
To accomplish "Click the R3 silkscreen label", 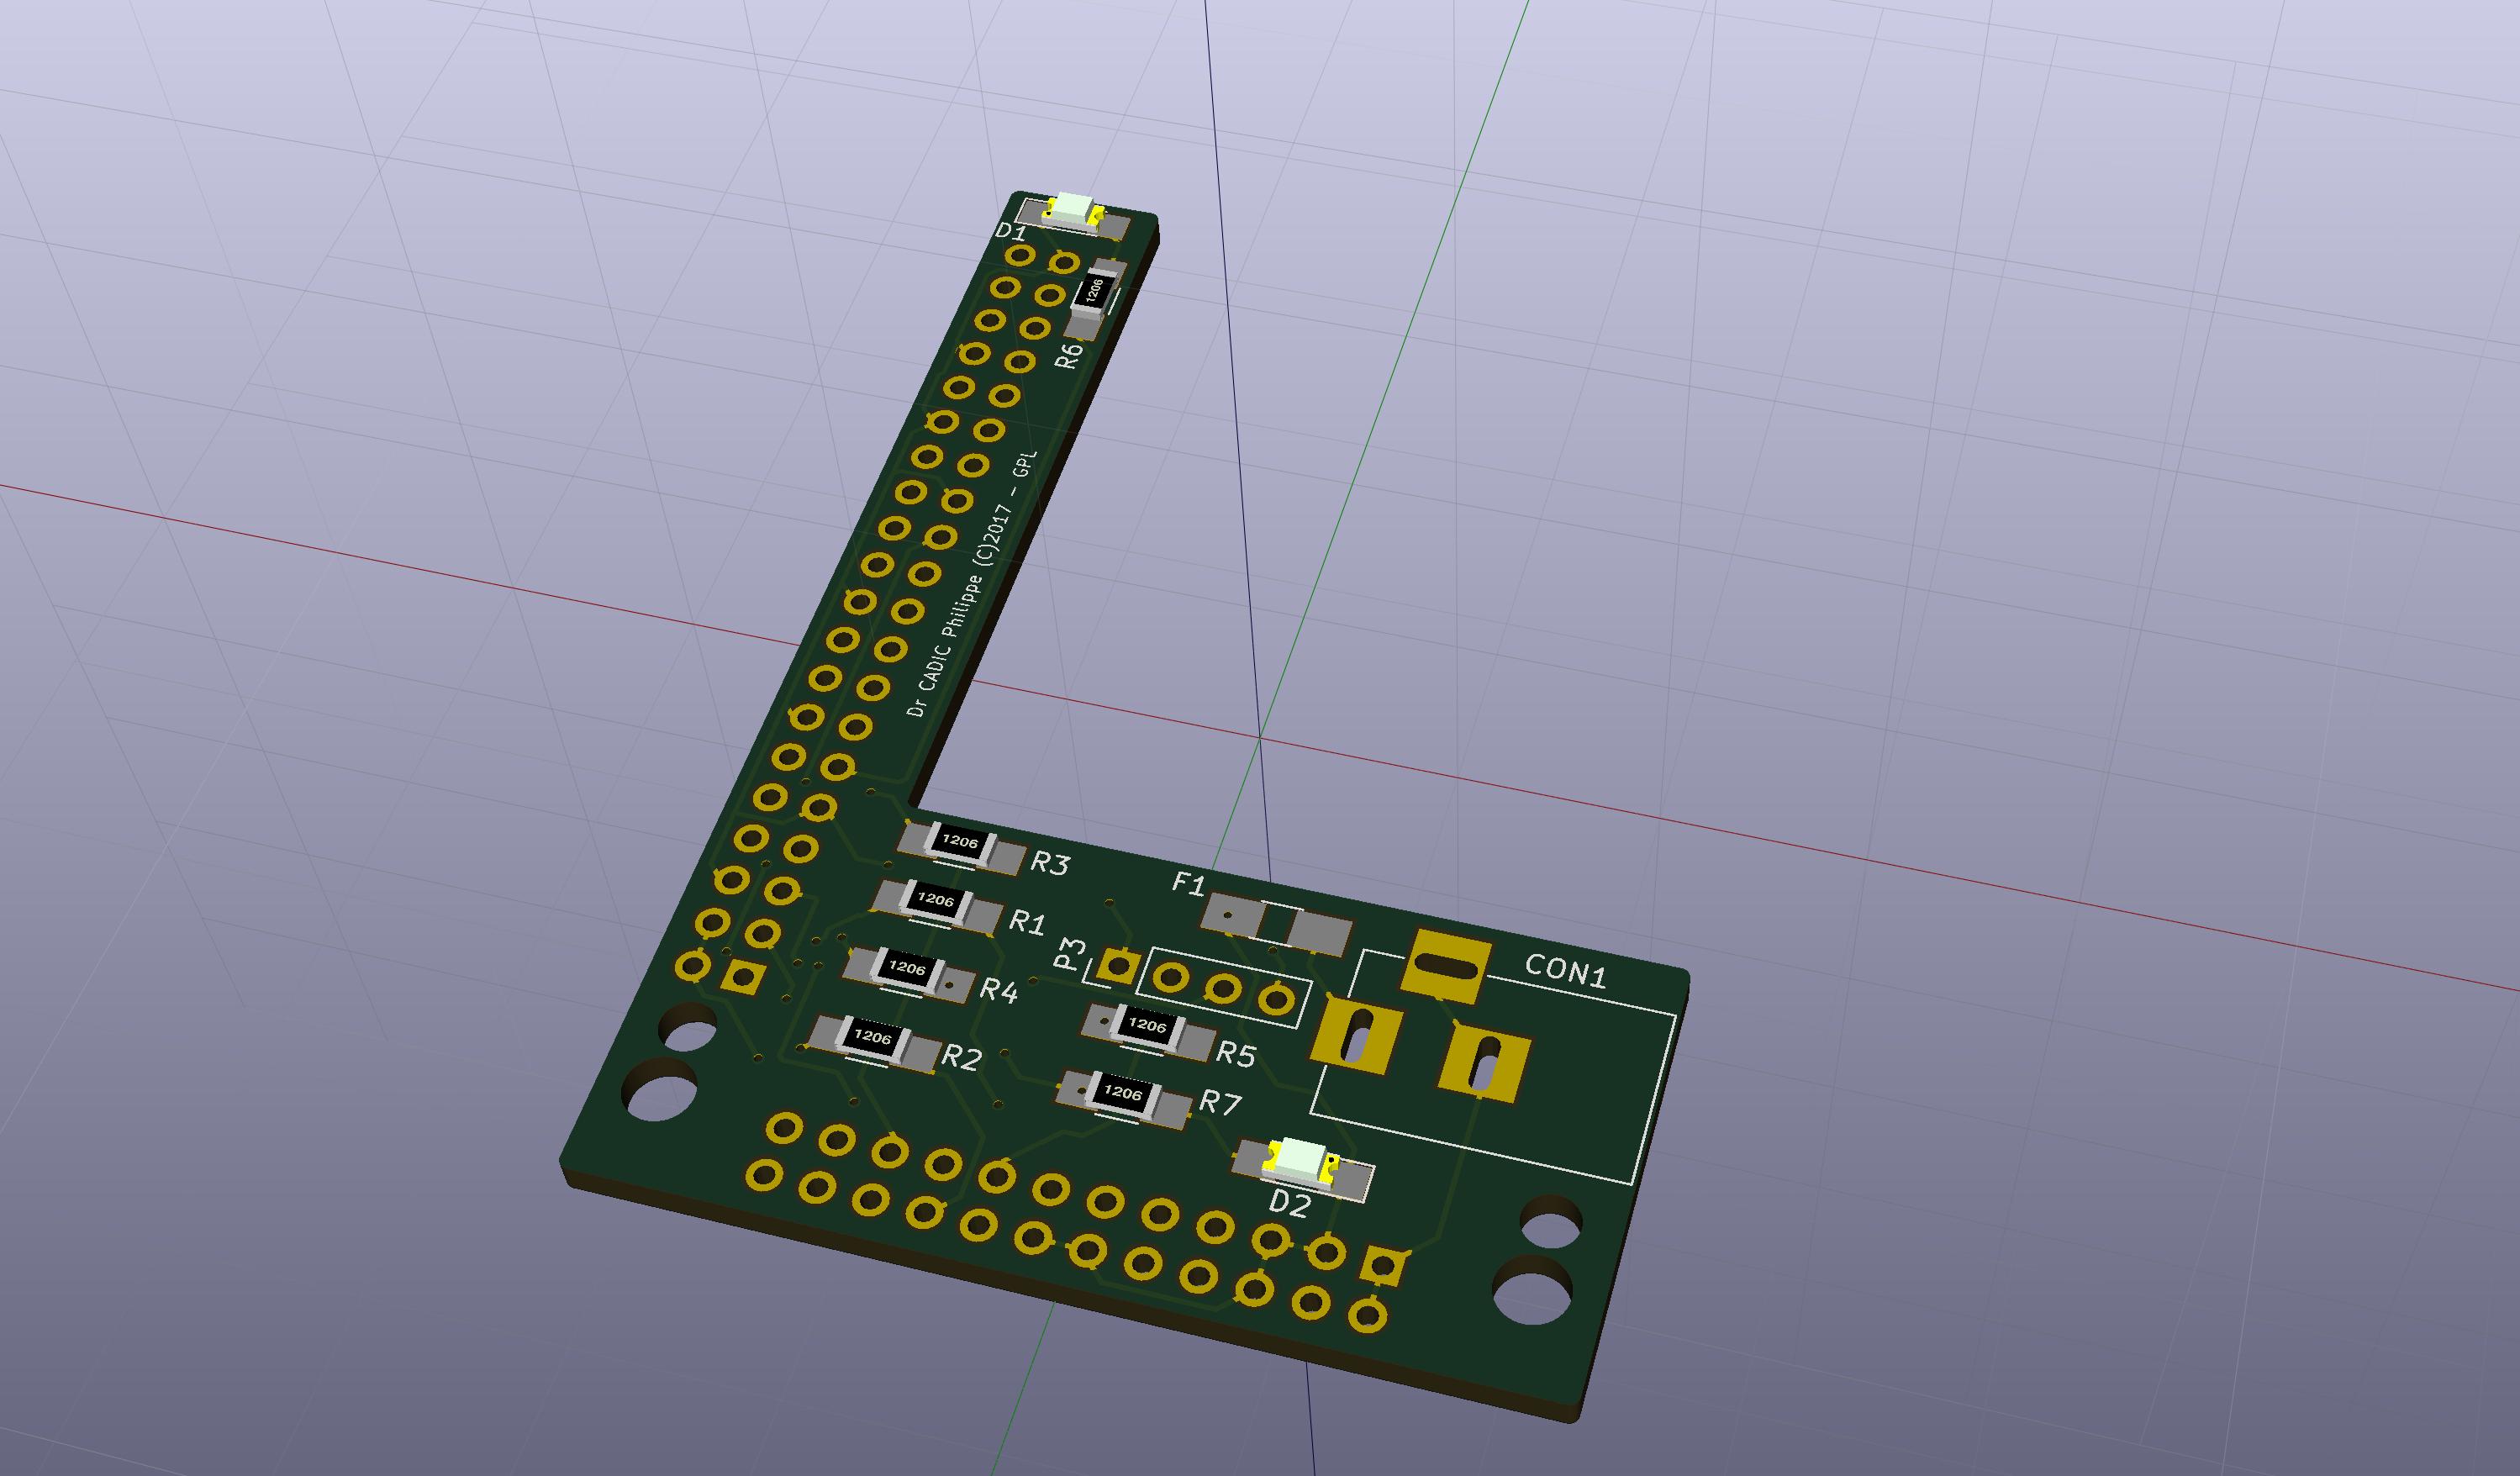I will tap(1050, 863).
